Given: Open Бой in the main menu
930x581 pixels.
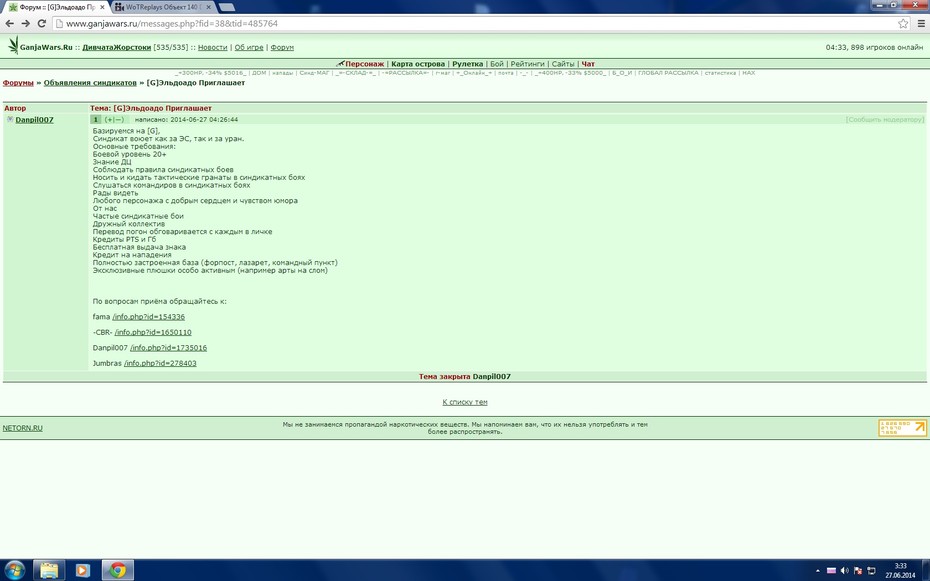Looking at the screenshot, I should click(x=496, y=64).
